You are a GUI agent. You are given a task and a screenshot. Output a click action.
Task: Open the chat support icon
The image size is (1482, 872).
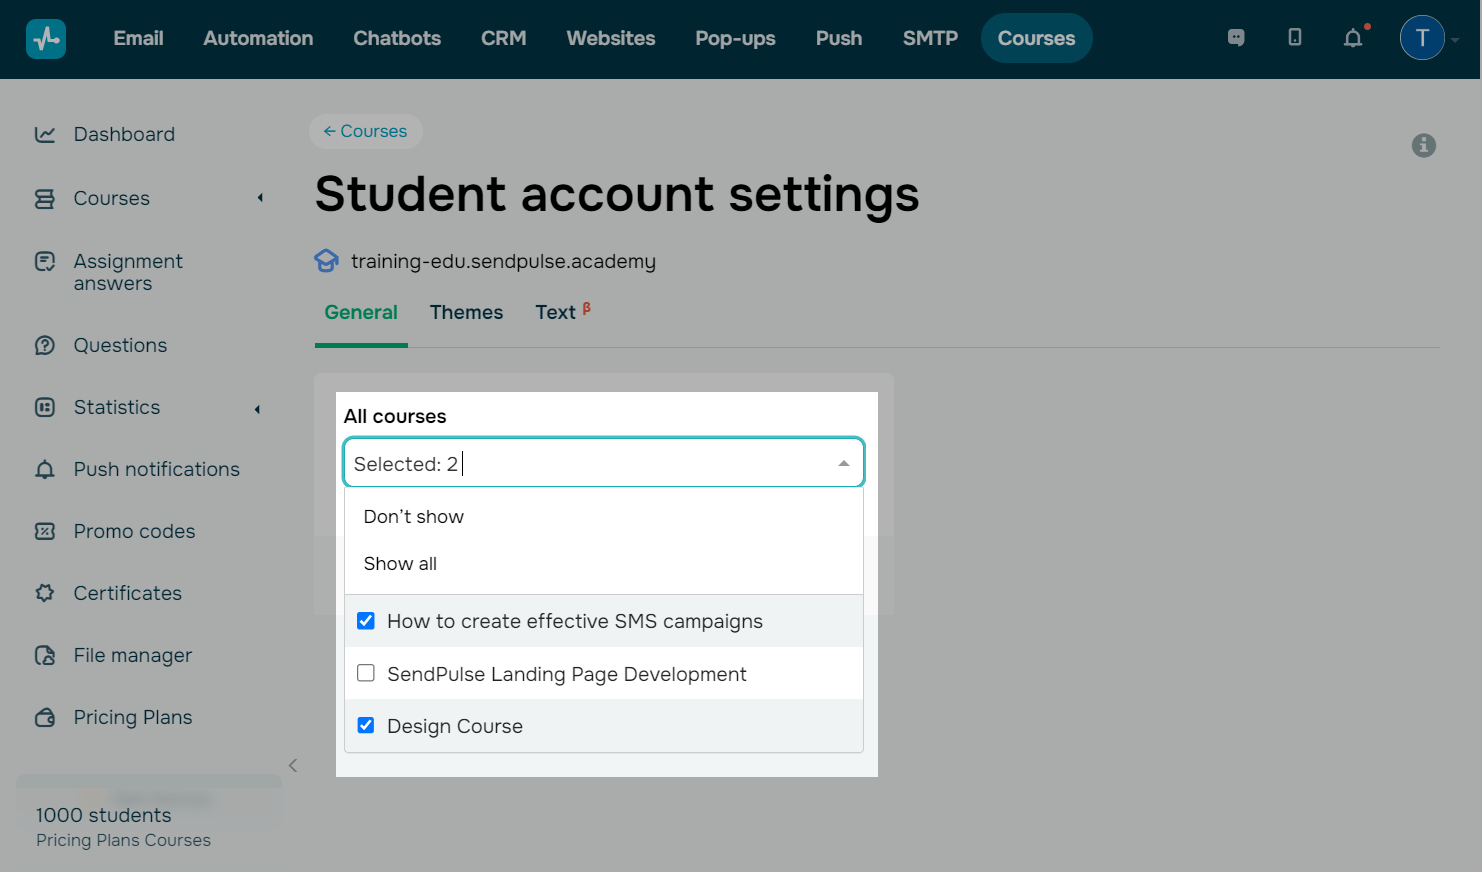(x=1236, y=38)
